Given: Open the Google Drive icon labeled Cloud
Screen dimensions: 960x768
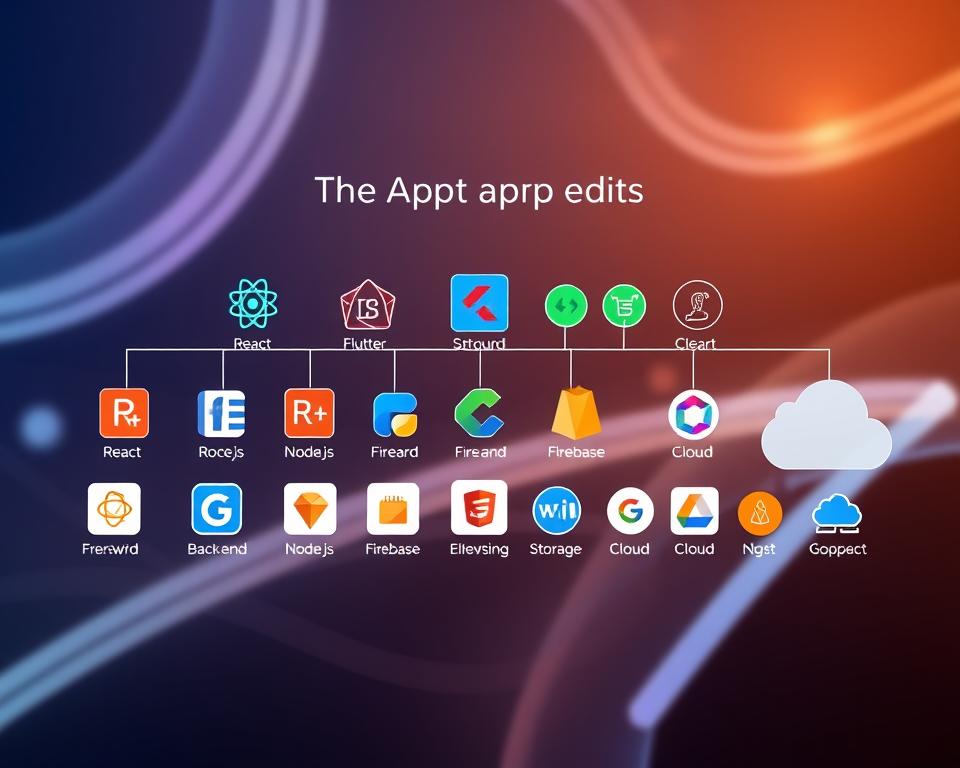Looking at the screenshot, I should coord(694,510).
